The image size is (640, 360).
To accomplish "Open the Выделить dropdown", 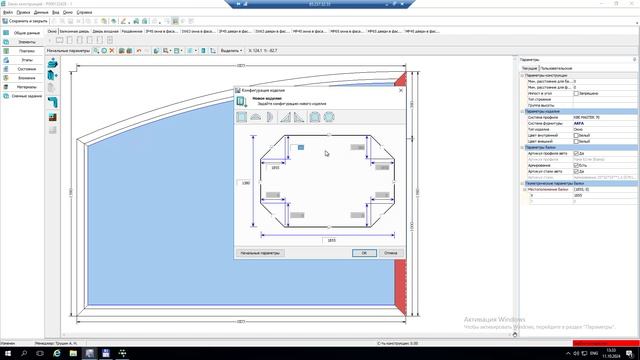I will [231, 51].
